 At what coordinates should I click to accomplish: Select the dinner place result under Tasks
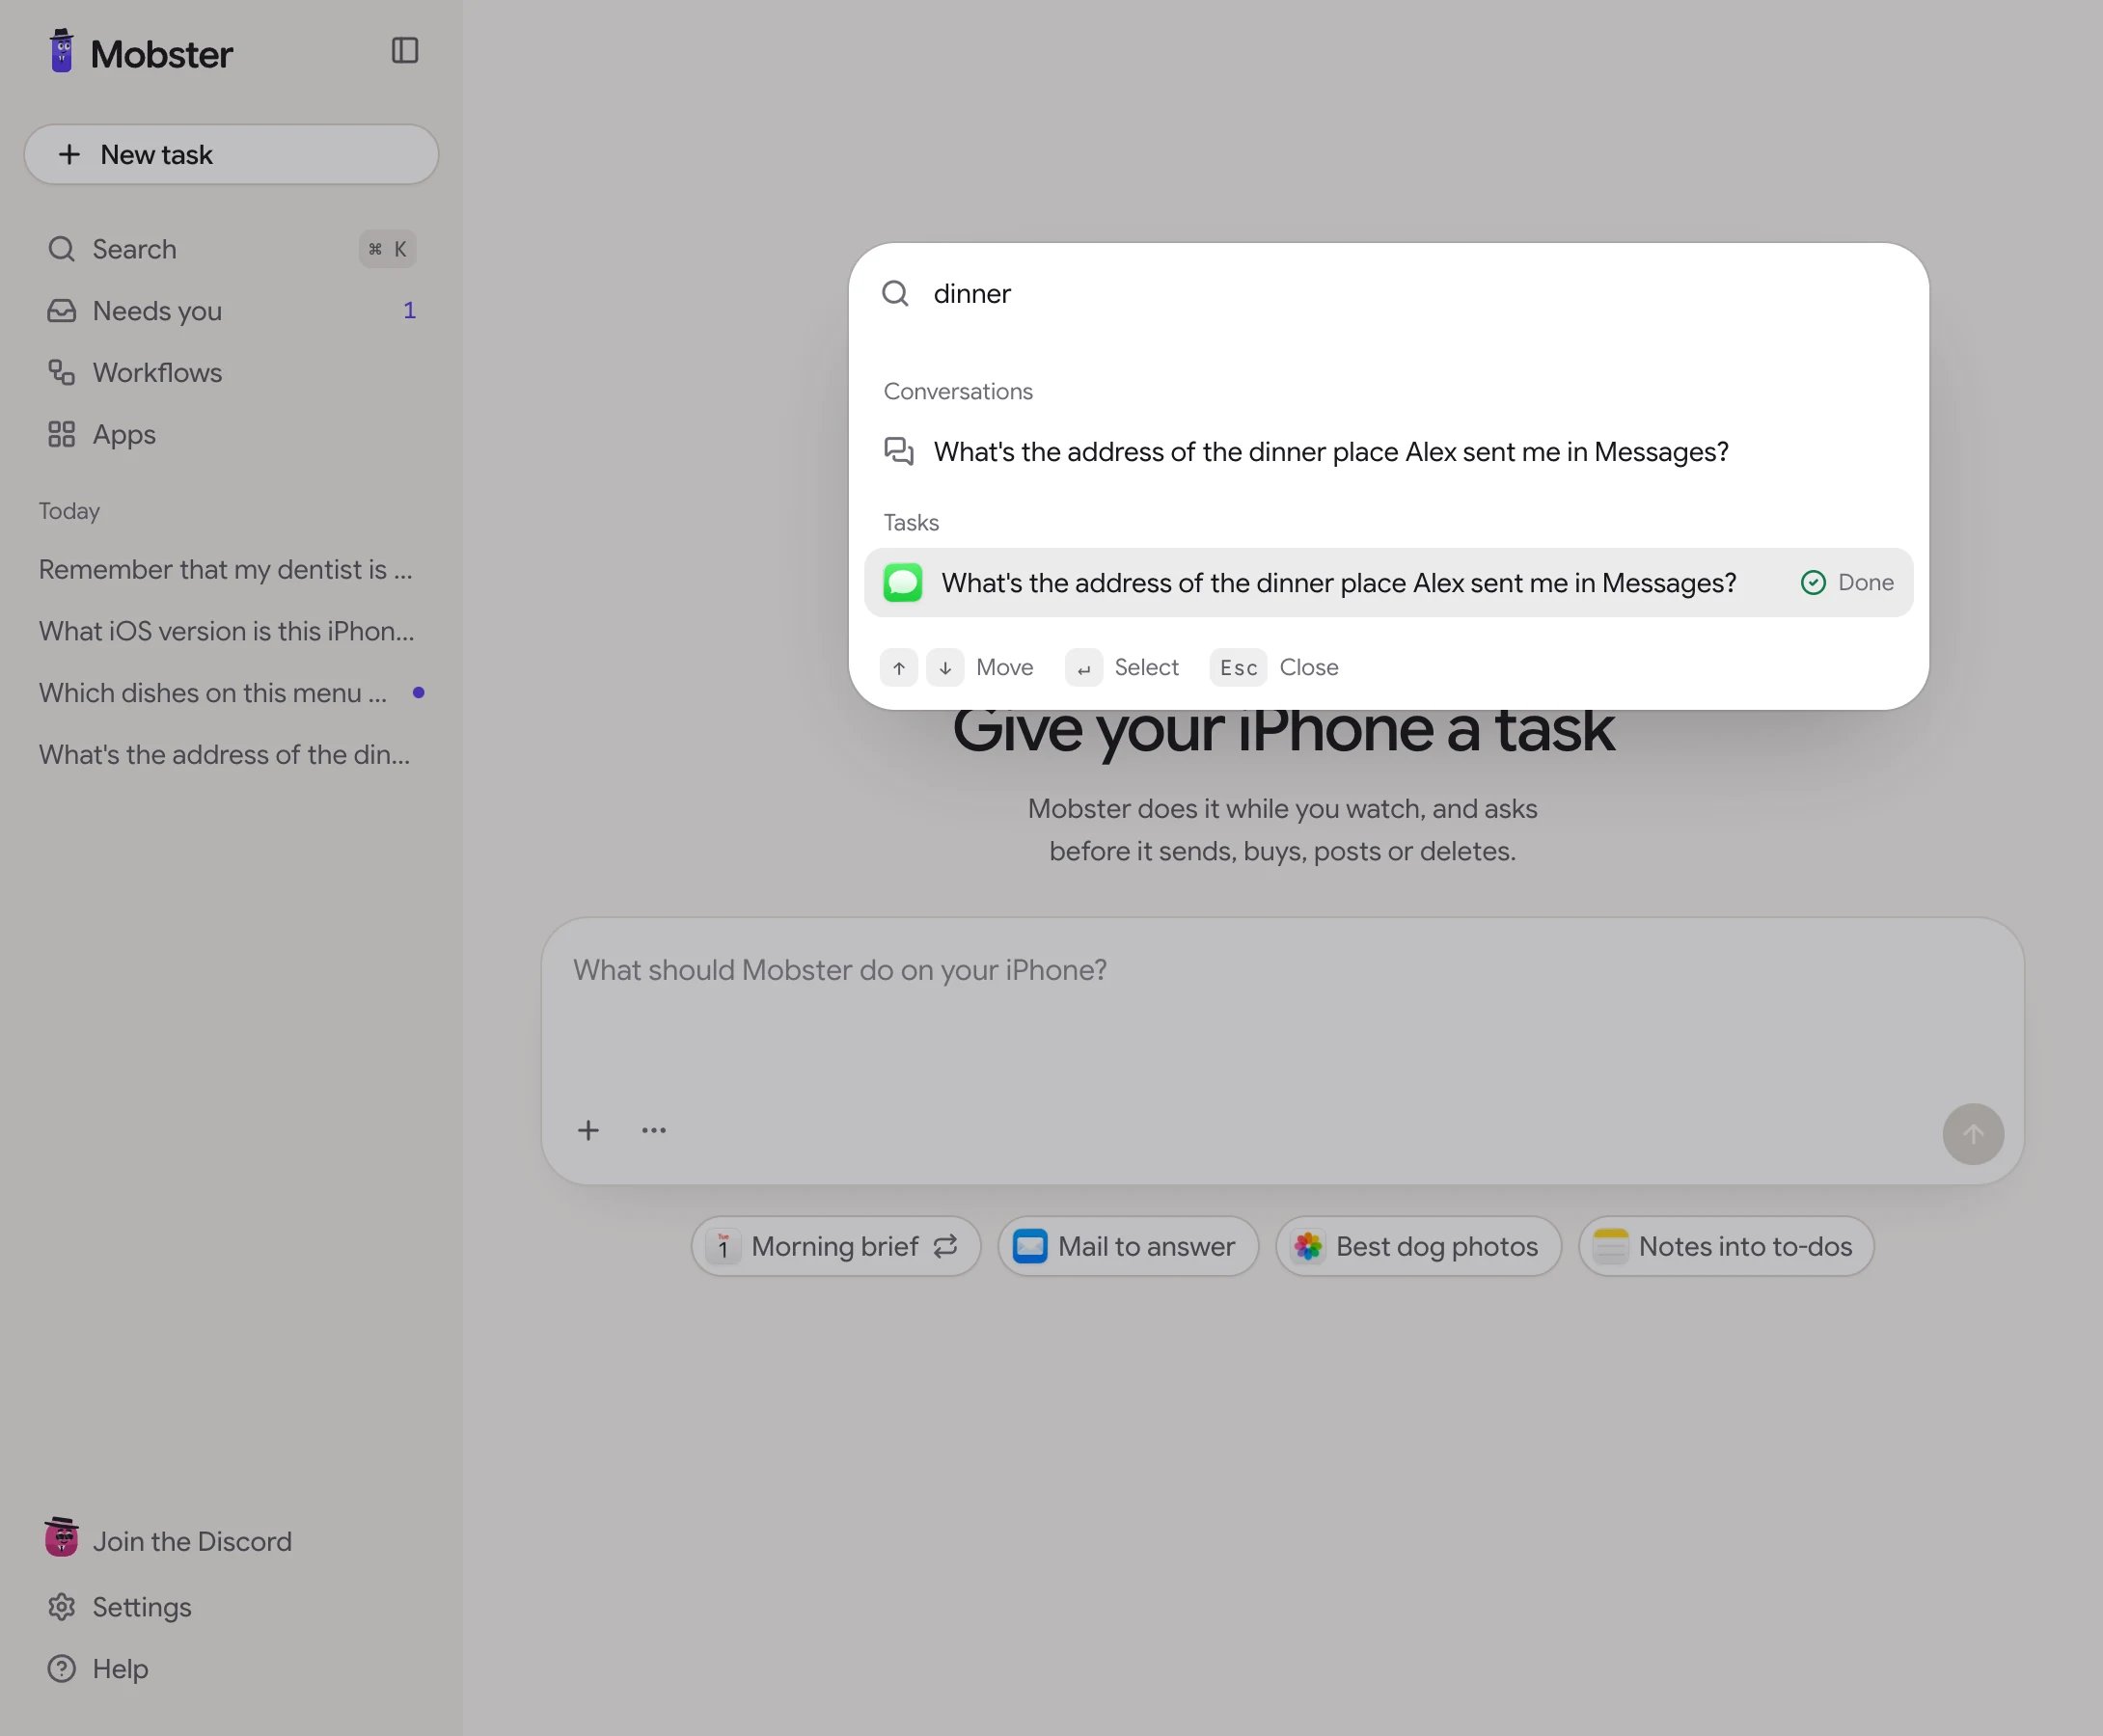coord(1388,582)
